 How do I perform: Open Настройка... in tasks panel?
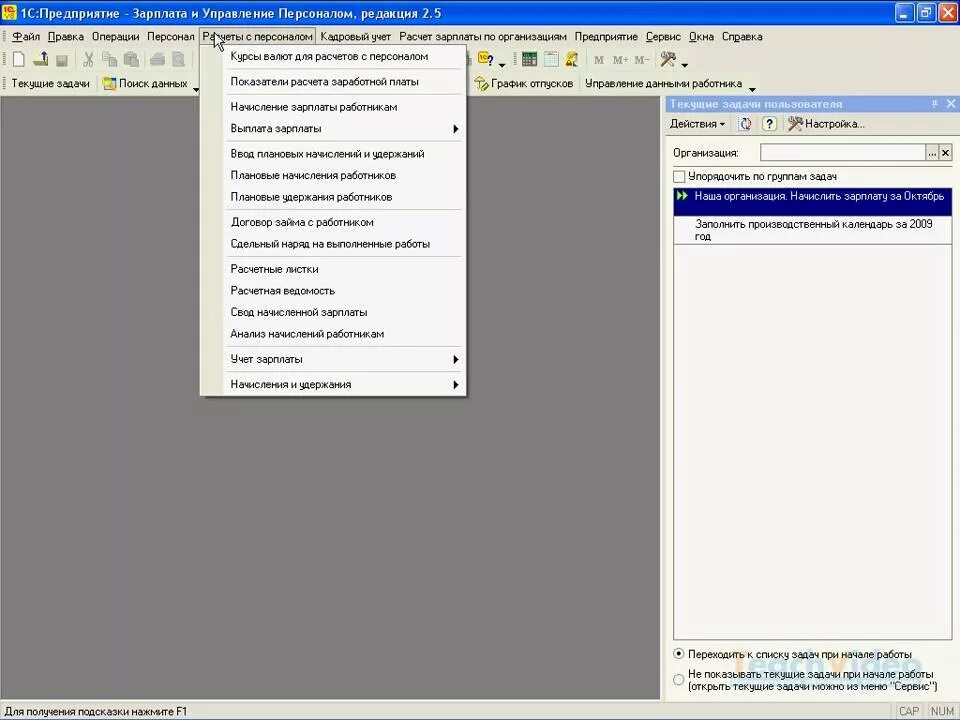[827, 124]
